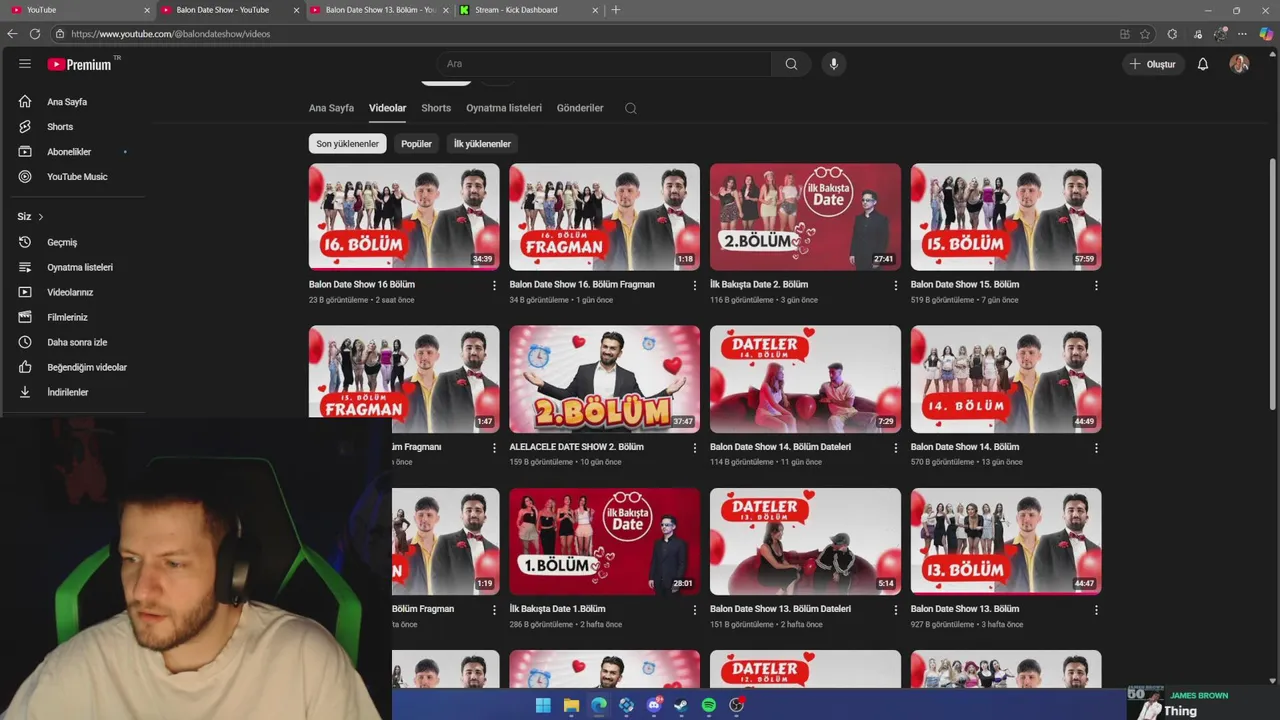Open options for Balon Date Show 13. Bölüm Dateleri

895,609
